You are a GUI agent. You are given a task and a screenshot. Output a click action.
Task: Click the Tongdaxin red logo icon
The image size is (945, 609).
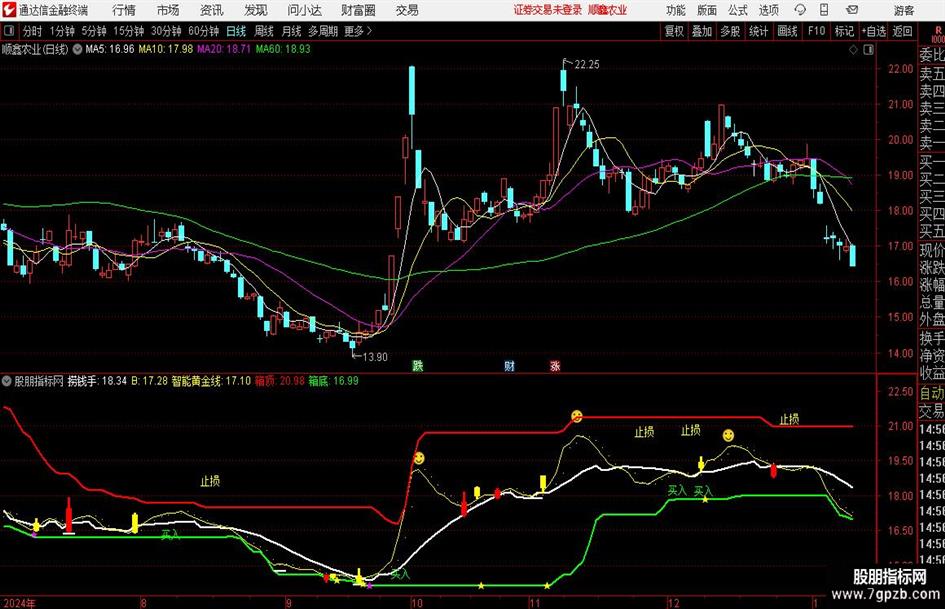9,10
